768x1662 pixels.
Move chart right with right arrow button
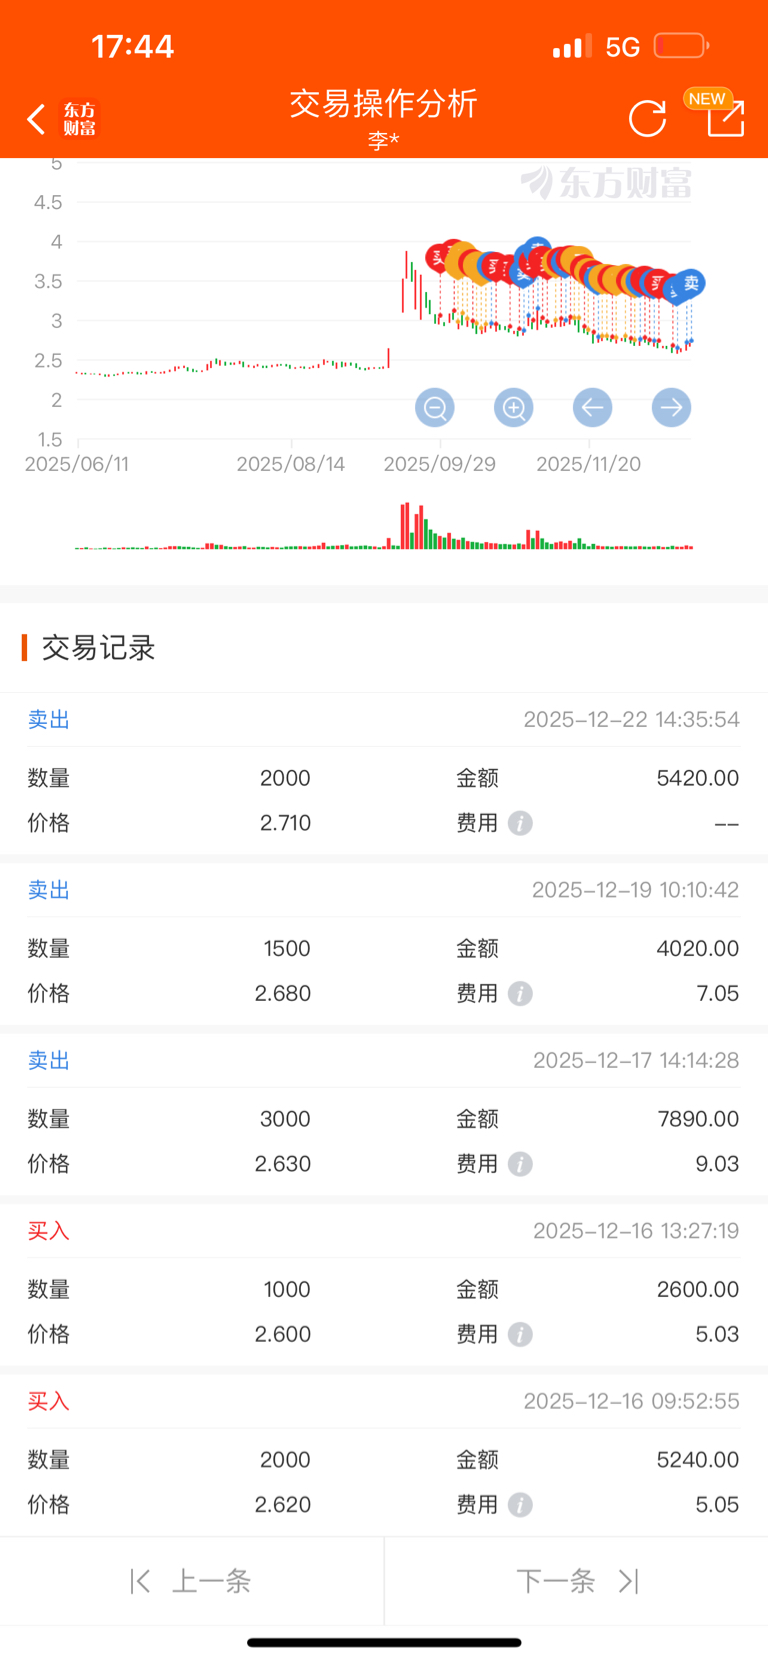pos(671,408)
